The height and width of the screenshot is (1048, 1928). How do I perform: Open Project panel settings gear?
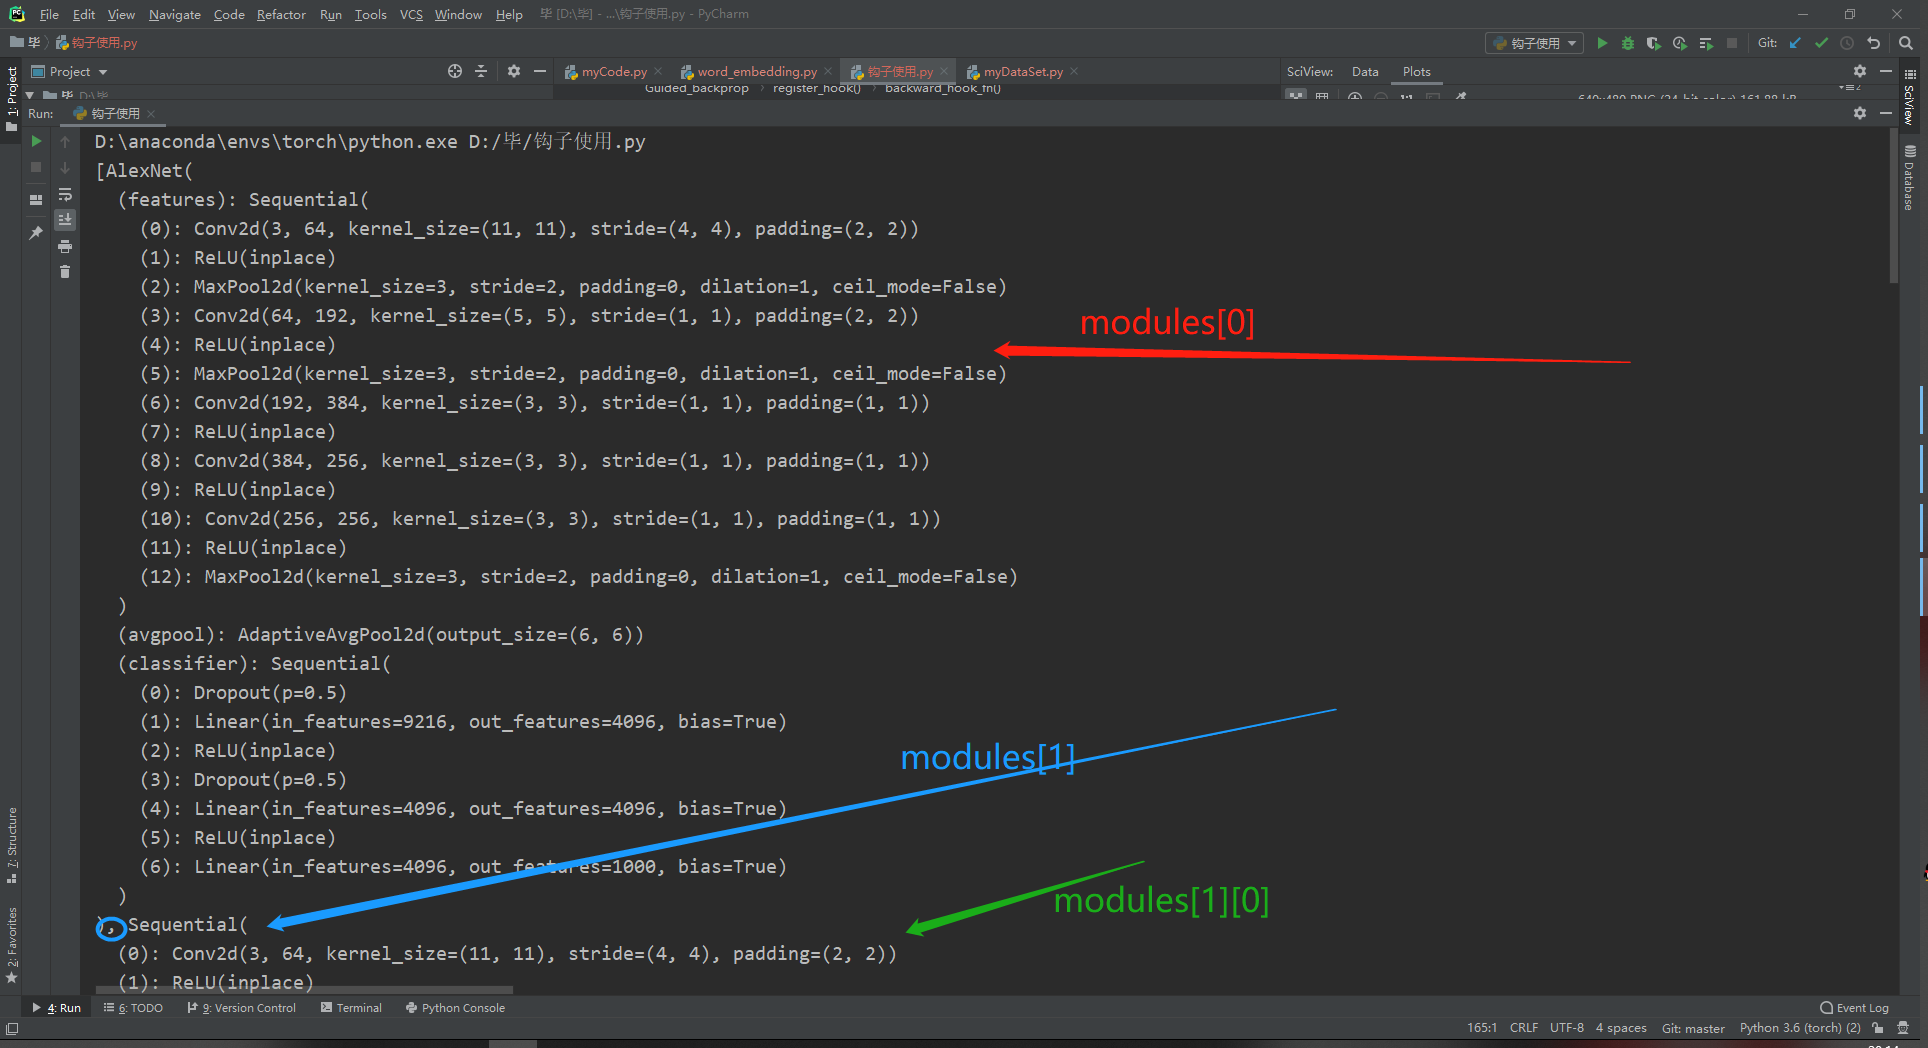[514, 71]
